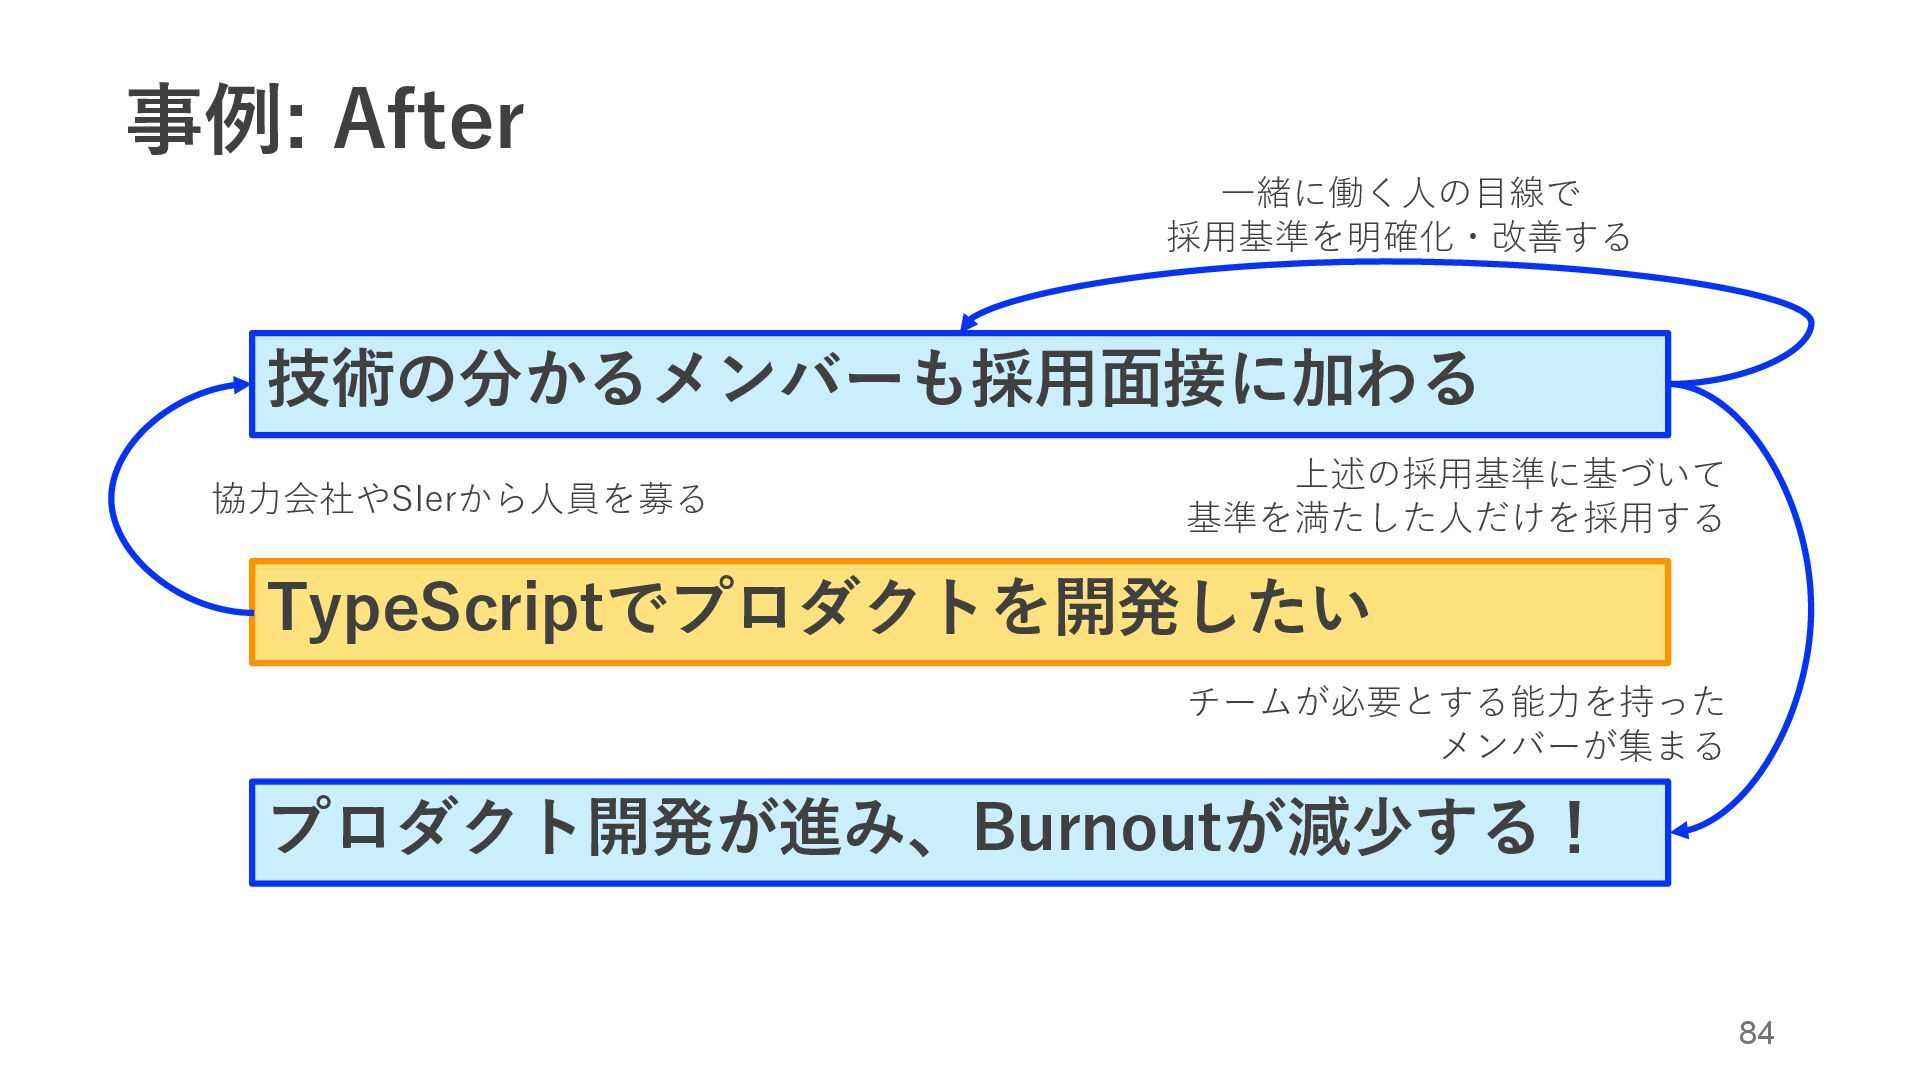Click the blue box '技術の分かるメンバーも採用面接に加わる'
The image size is (1920, 1080).
pyautogui.click(x=958, y=384)
